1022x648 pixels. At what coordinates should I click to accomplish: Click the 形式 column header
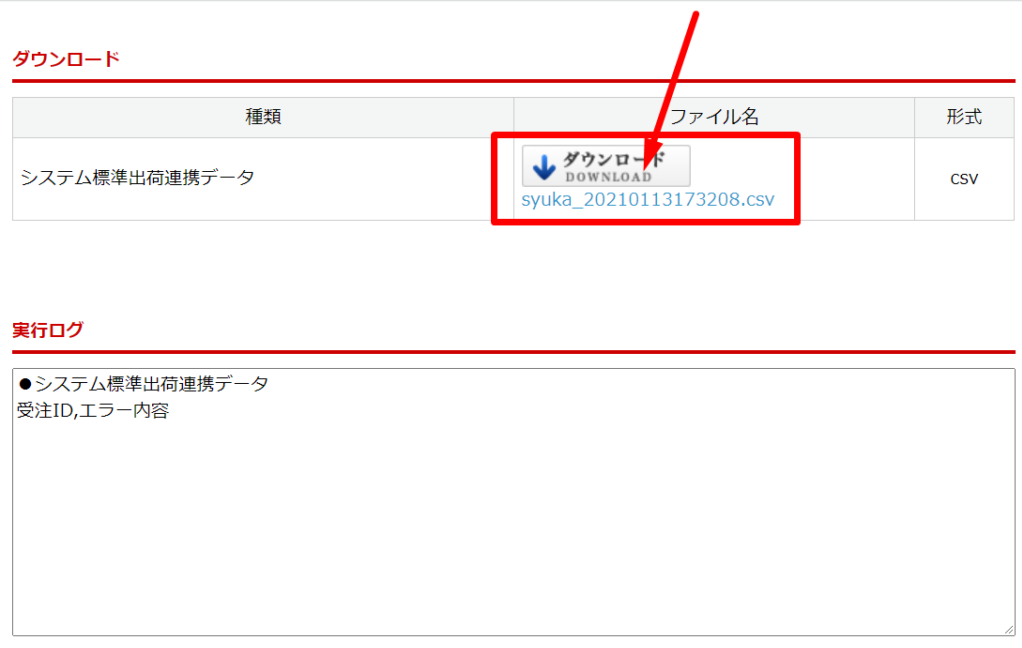point(964,117)
